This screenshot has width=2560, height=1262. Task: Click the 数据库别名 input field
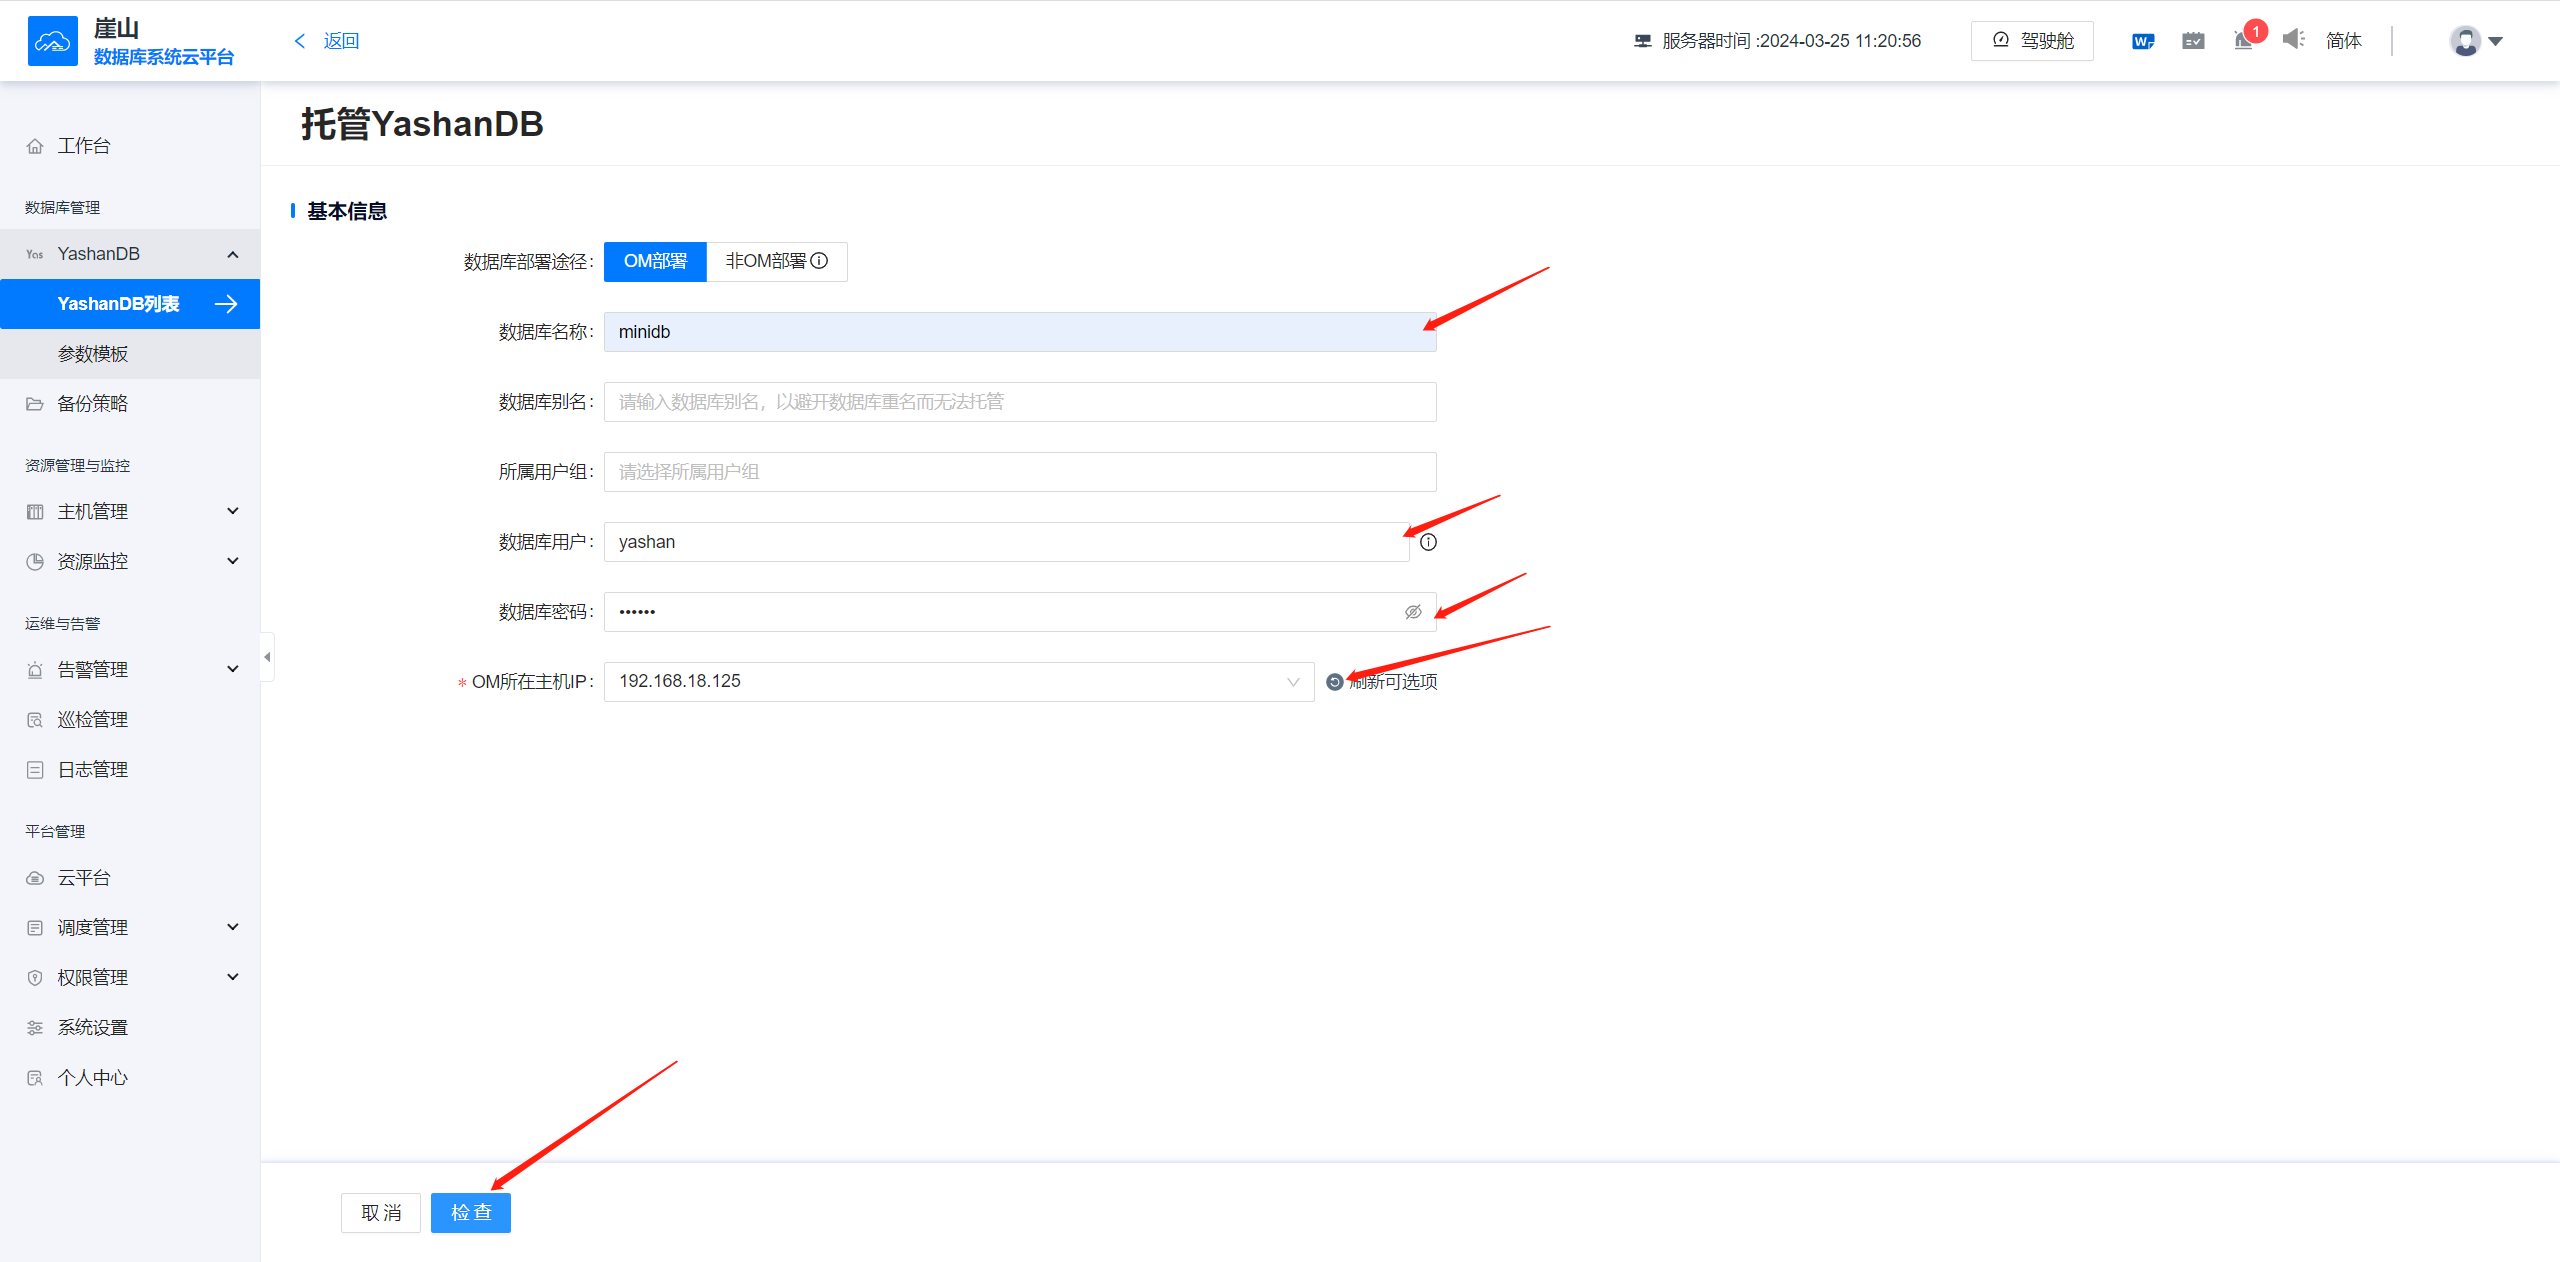coord(1019,402)
